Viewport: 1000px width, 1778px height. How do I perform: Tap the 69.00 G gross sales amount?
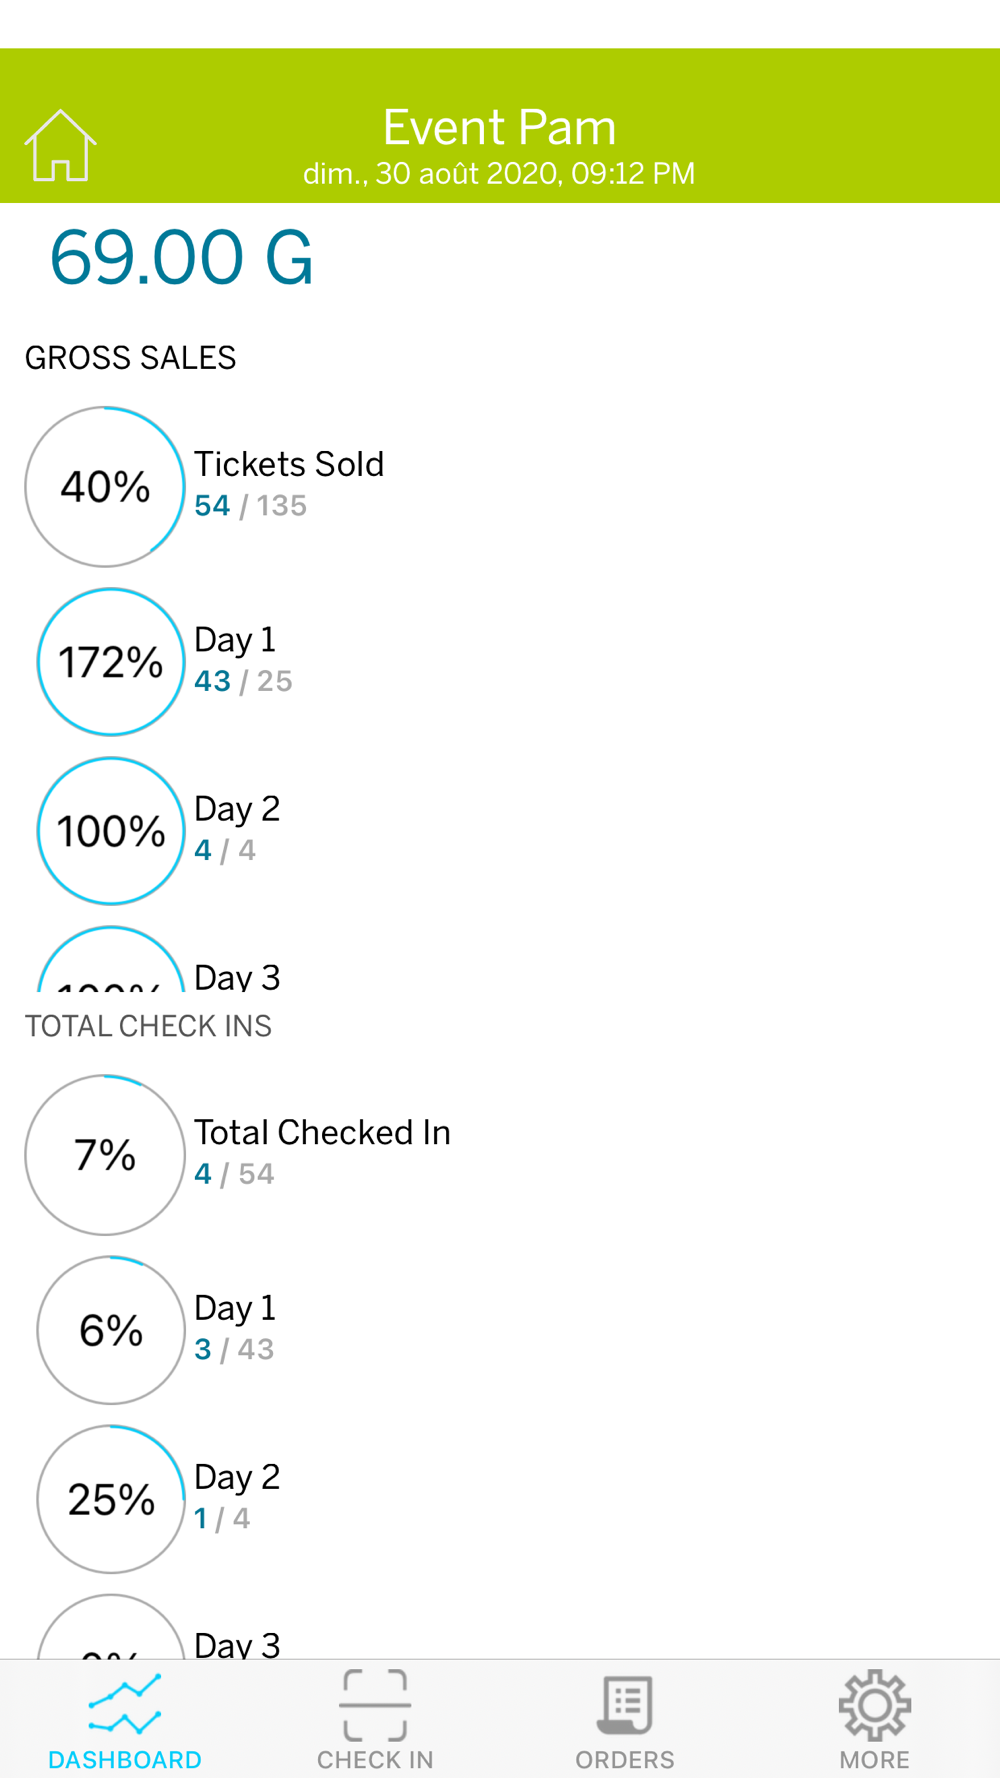(x=182, y=257)
